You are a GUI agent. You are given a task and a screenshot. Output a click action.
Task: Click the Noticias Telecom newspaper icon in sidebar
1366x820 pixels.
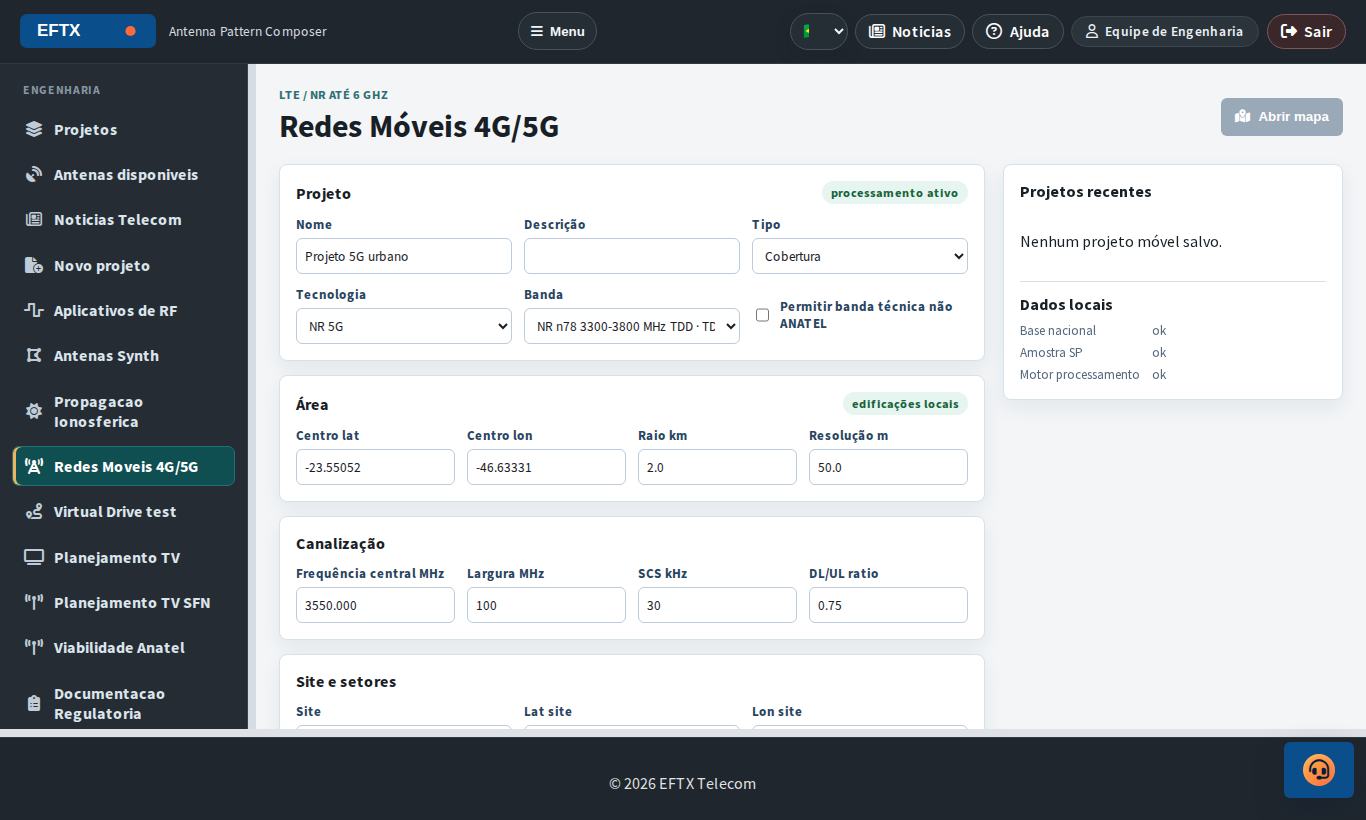point(34,219)
